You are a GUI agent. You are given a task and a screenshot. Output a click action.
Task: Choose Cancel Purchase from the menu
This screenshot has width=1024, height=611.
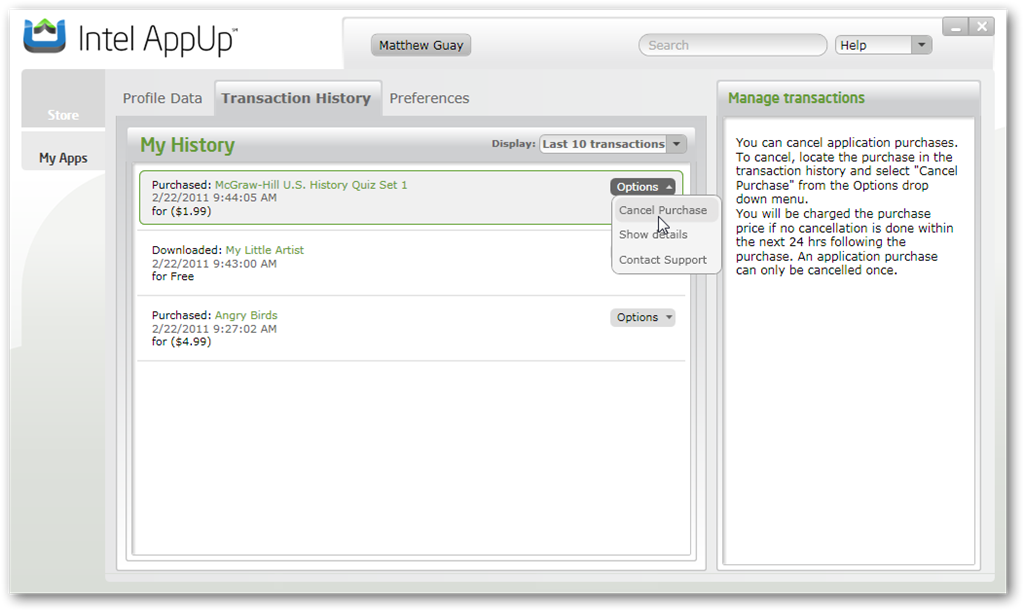click(663, 210)
